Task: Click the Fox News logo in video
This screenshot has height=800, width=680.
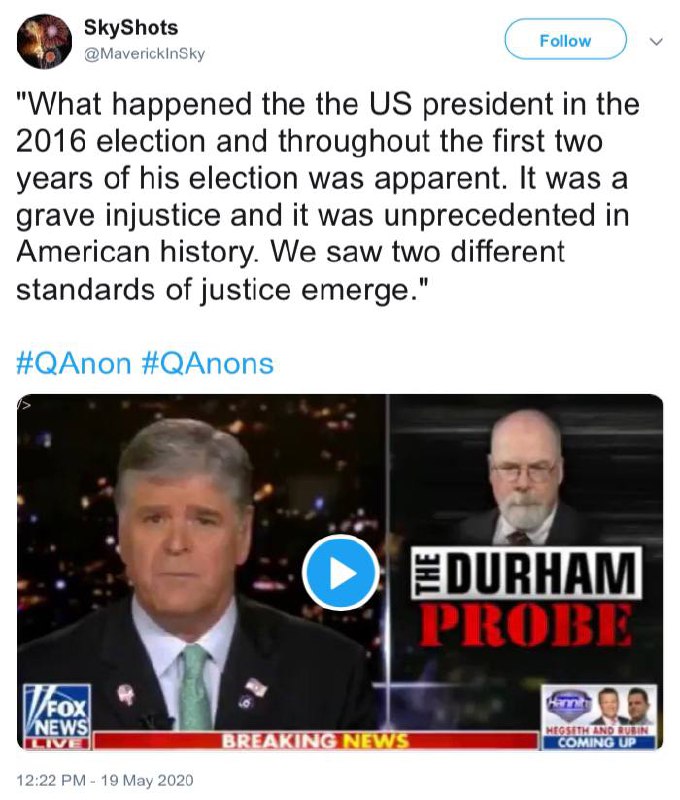Action: (x=57, y=710)
